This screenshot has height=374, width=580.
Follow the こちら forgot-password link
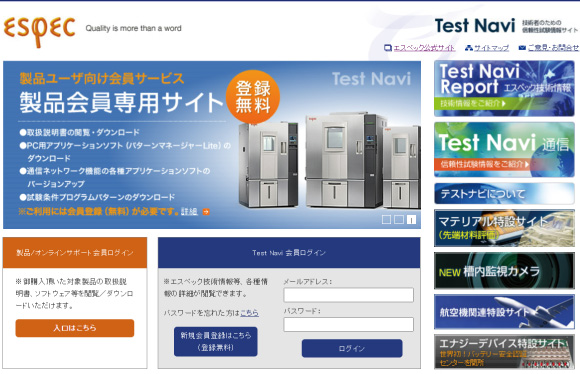coord(249,313)
